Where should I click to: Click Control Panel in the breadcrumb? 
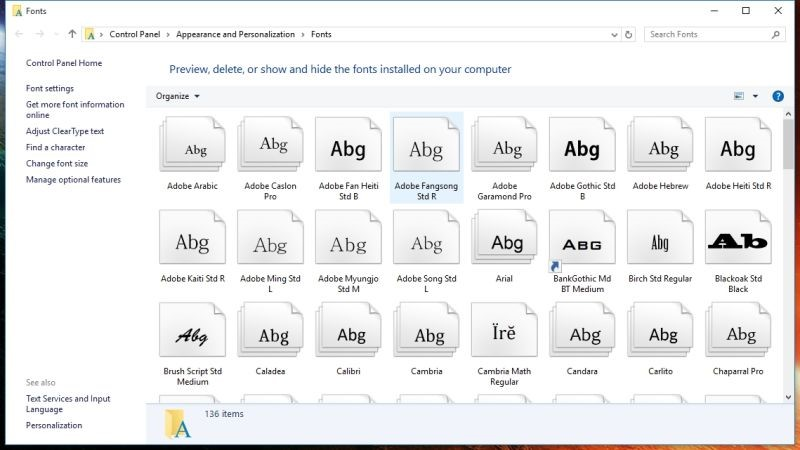point(135,34)
